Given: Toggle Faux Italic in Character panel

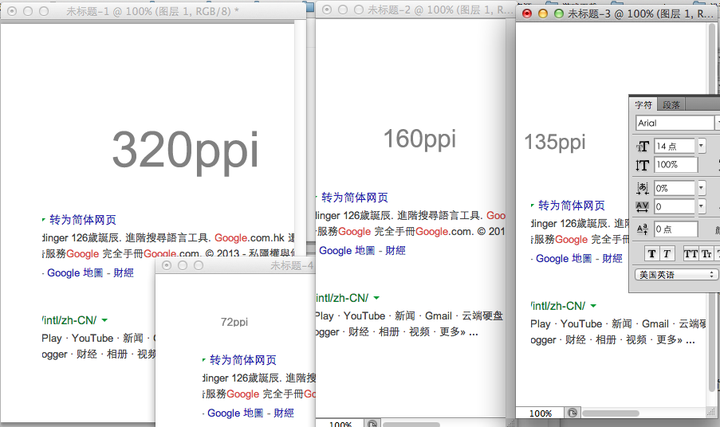Looking at the screenshot, I should (666, 253).
